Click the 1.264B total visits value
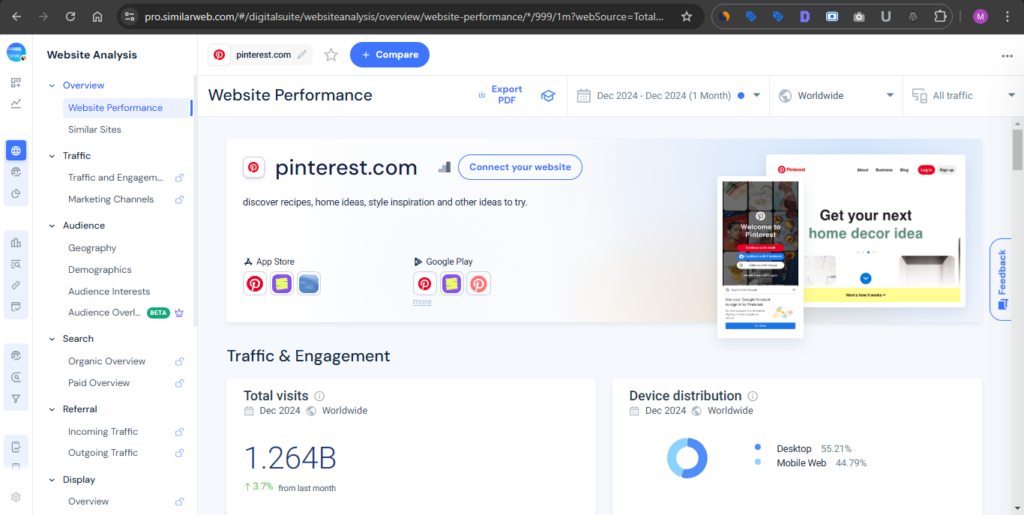 (290, 458)
